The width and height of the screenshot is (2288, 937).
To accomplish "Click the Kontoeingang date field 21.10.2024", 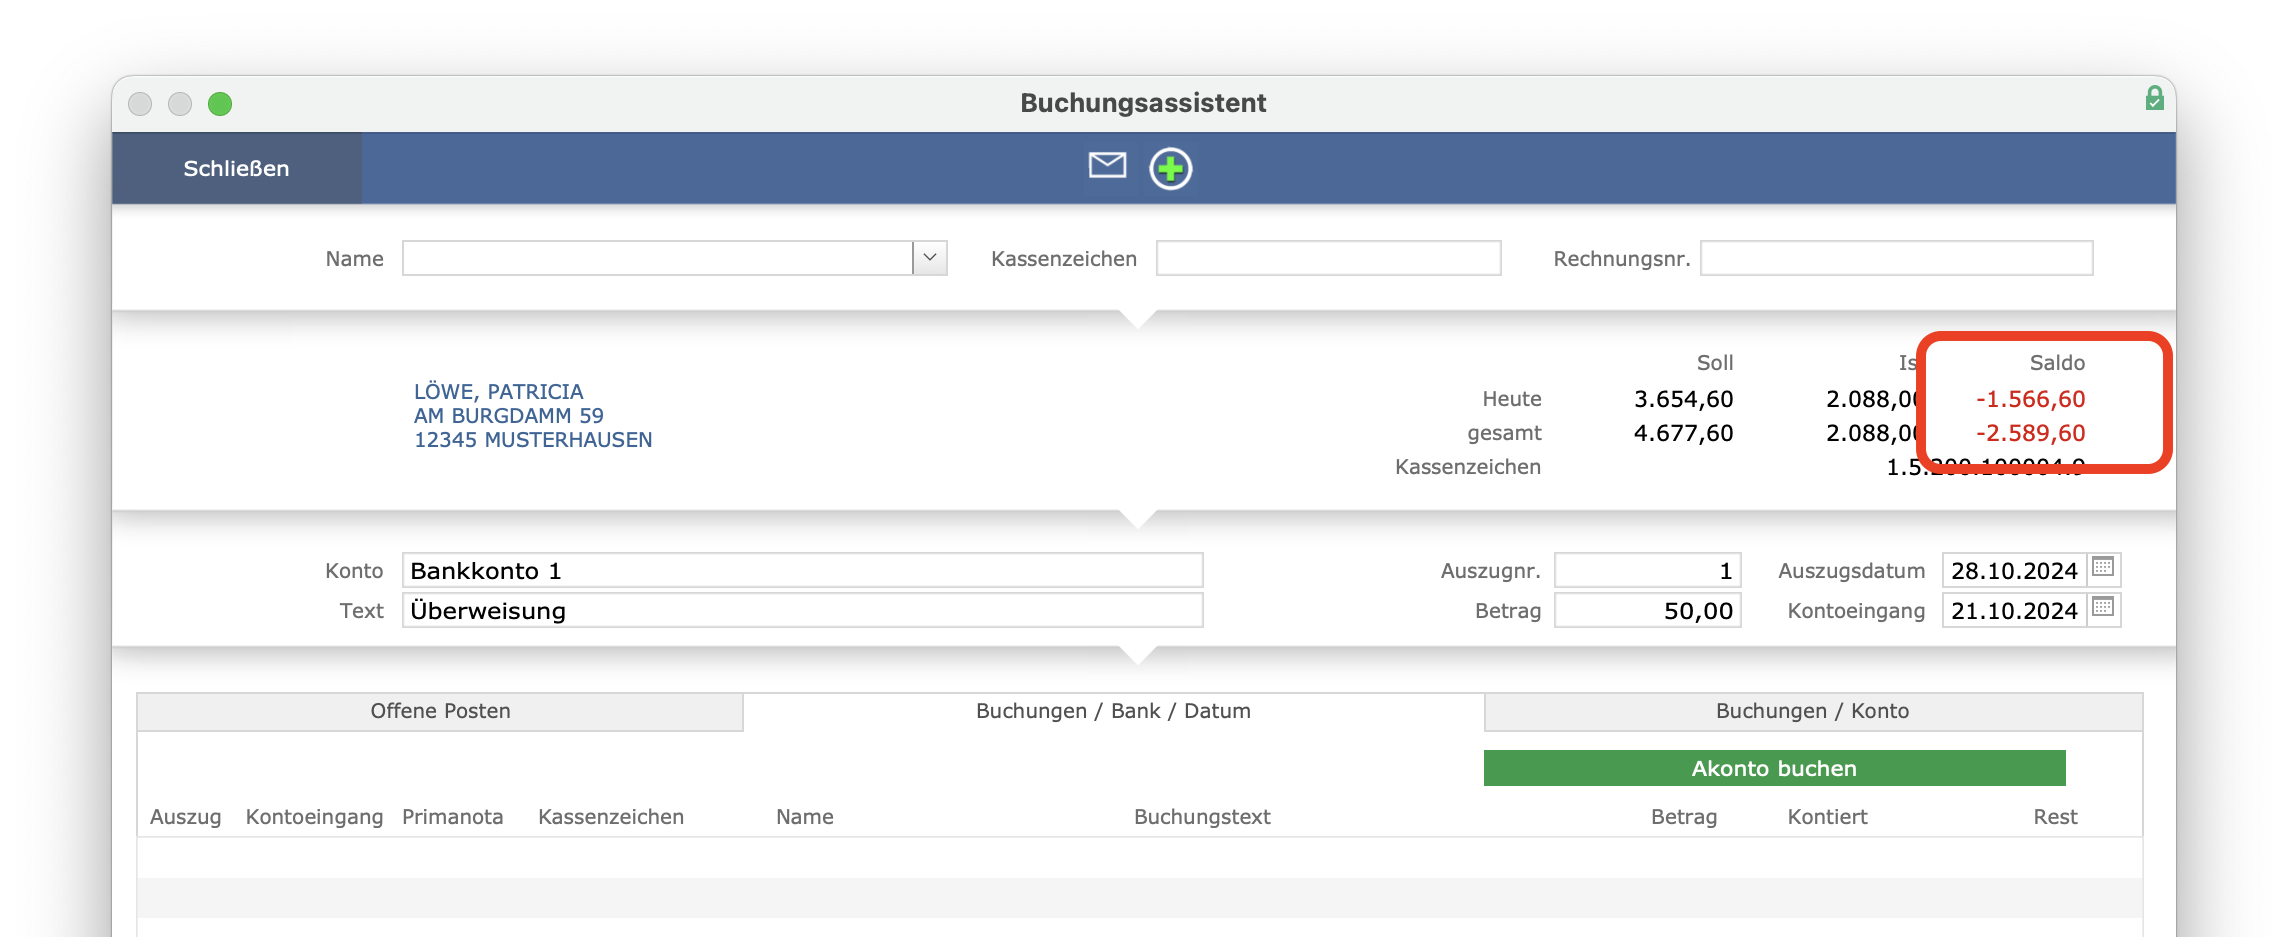I will 2014,610.
